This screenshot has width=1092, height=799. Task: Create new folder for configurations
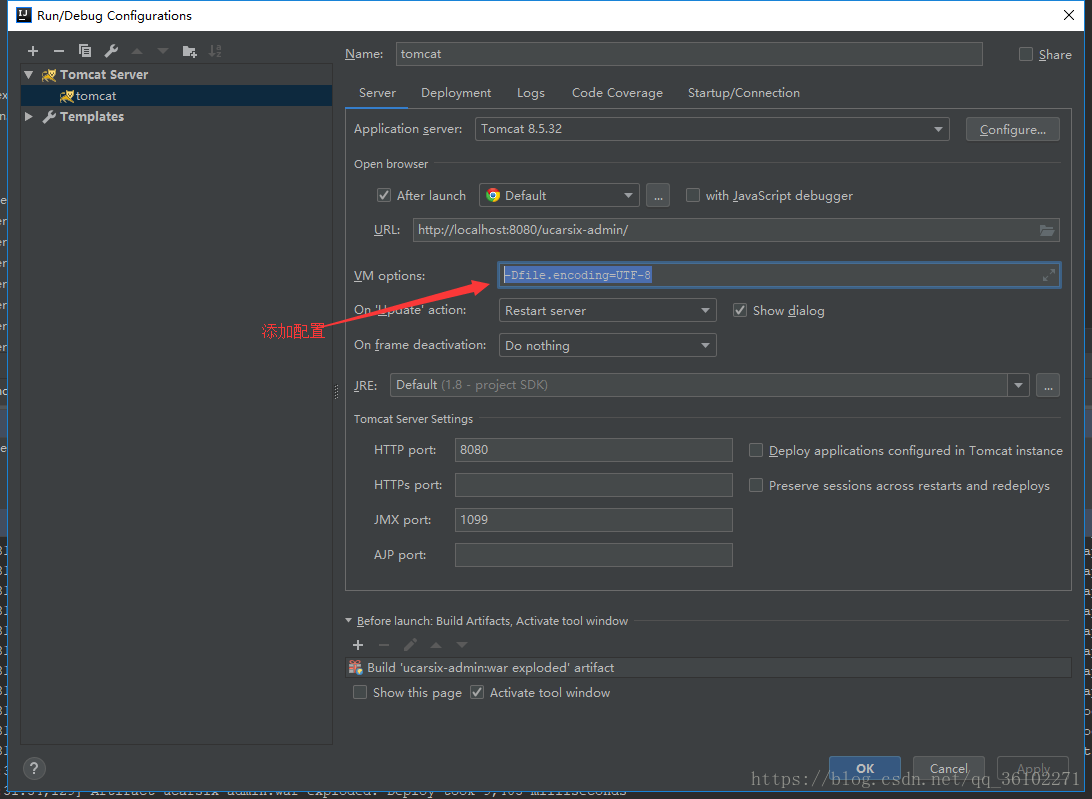[x=189, y=51]
